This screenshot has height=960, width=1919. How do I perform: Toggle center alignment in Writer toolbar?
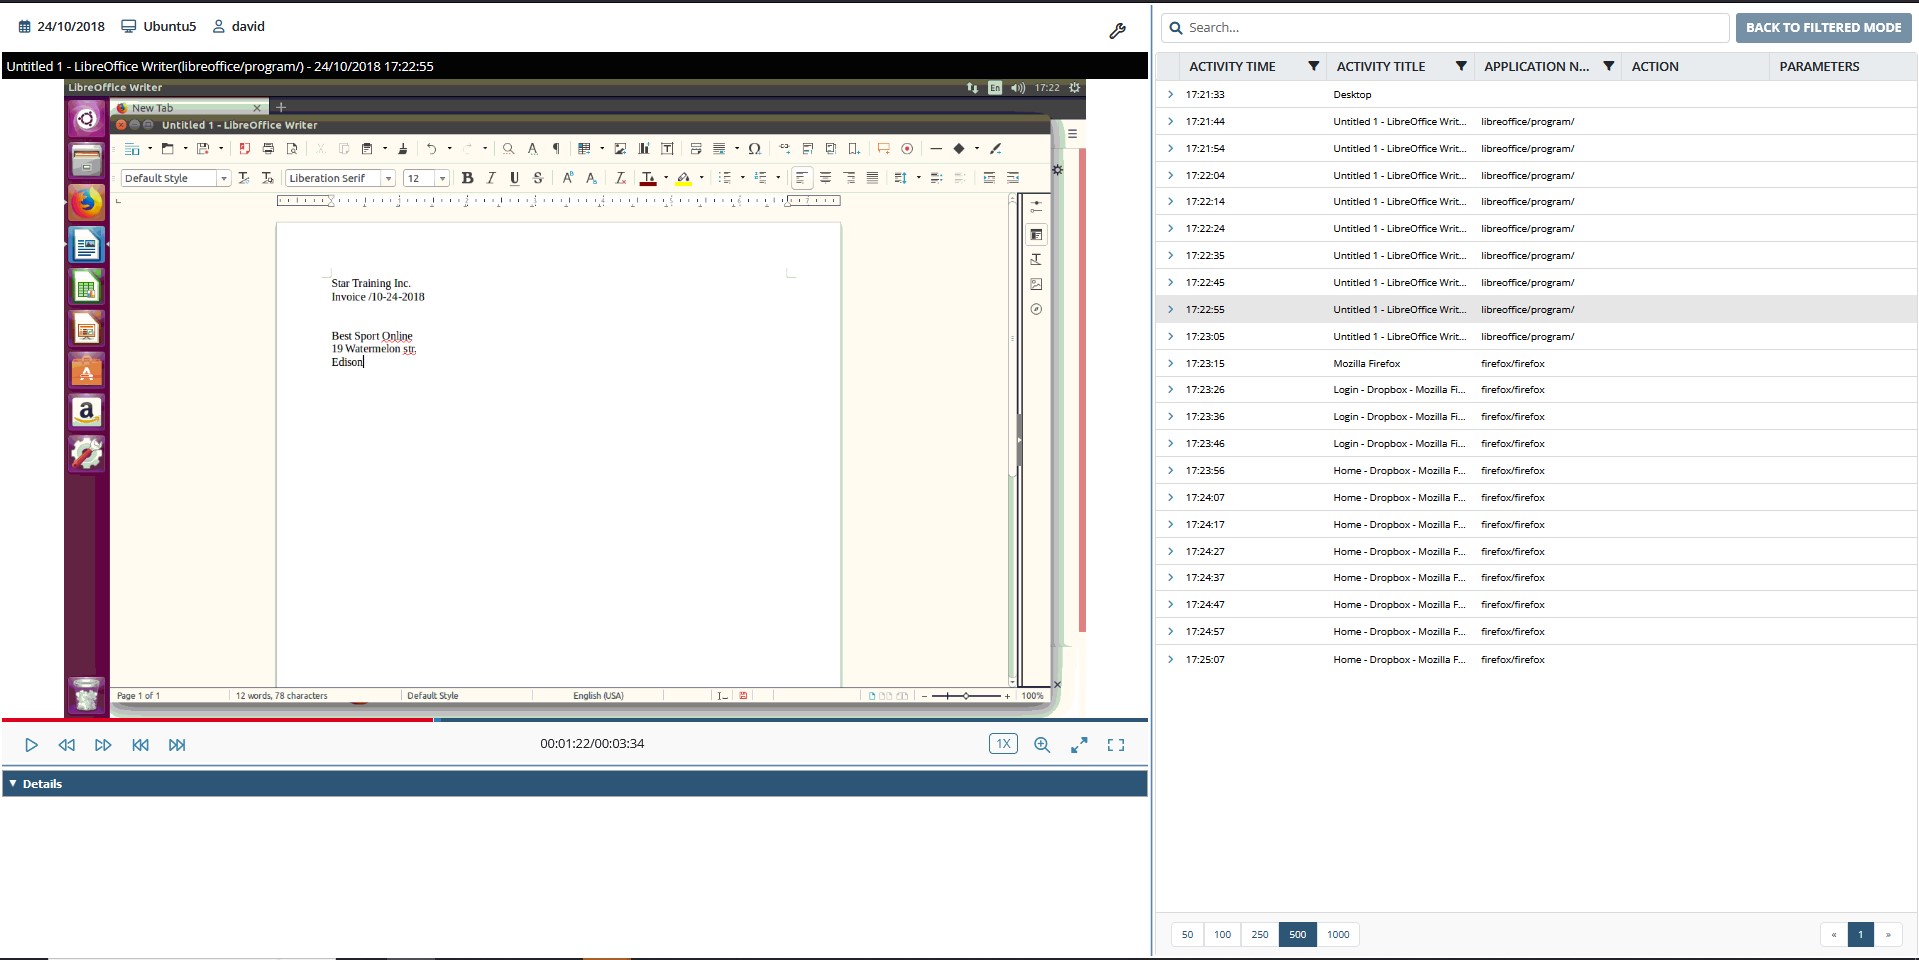pyautogui.click(x=825, y=178)
